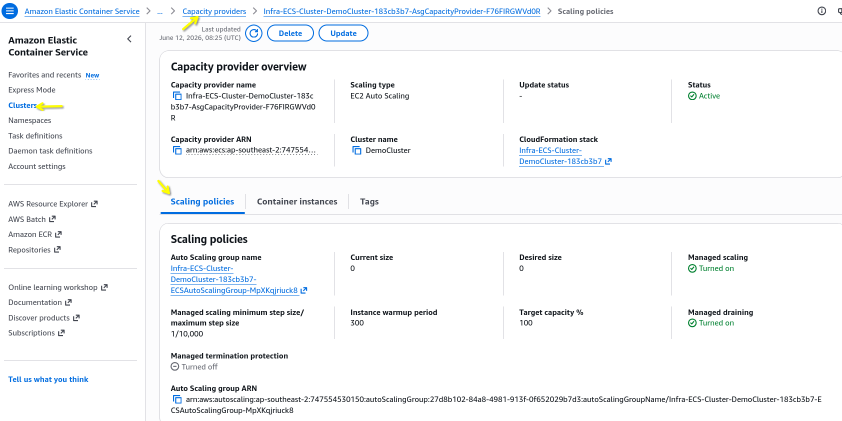Copy the DemoCluster cluster name
The height and width of the screenshot is (421, 842).
pyautogui.click(x=357, y=150)
